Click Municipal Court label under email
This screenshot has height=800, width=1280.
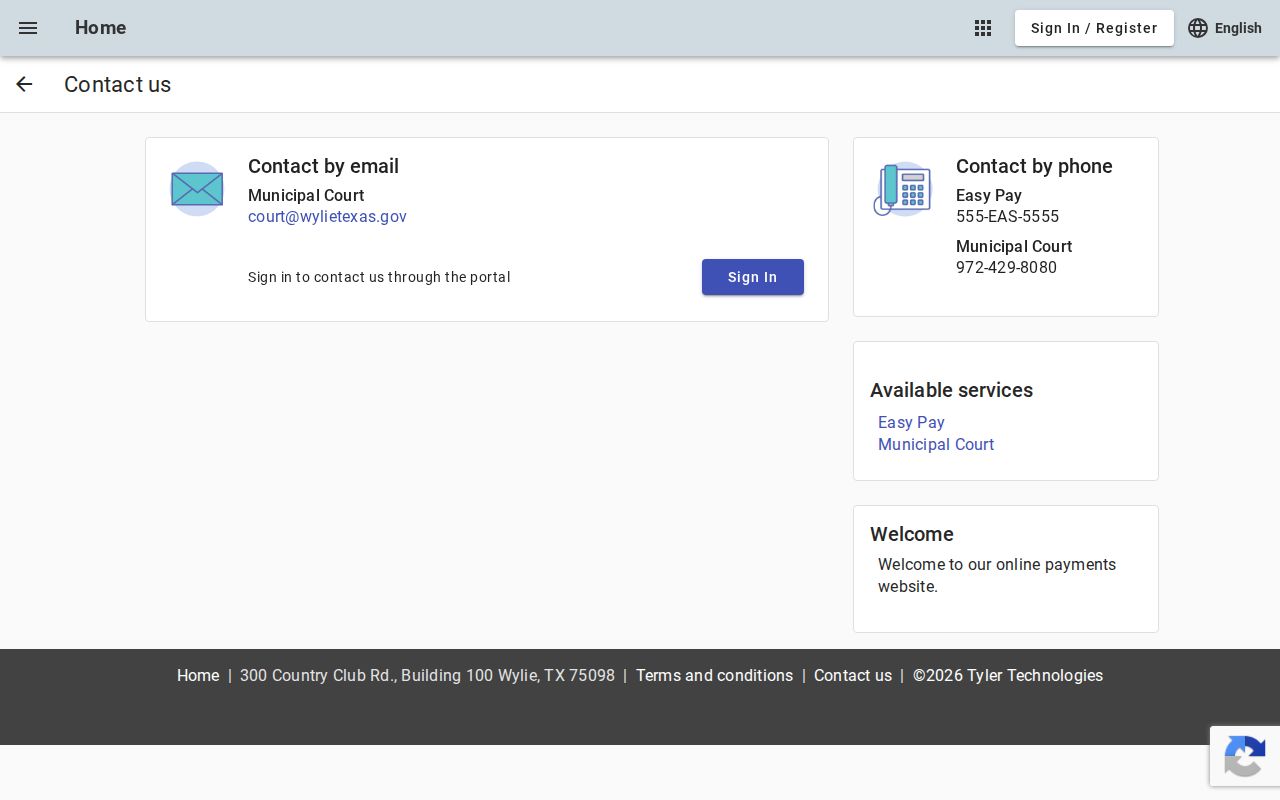(x=306, y=195)
